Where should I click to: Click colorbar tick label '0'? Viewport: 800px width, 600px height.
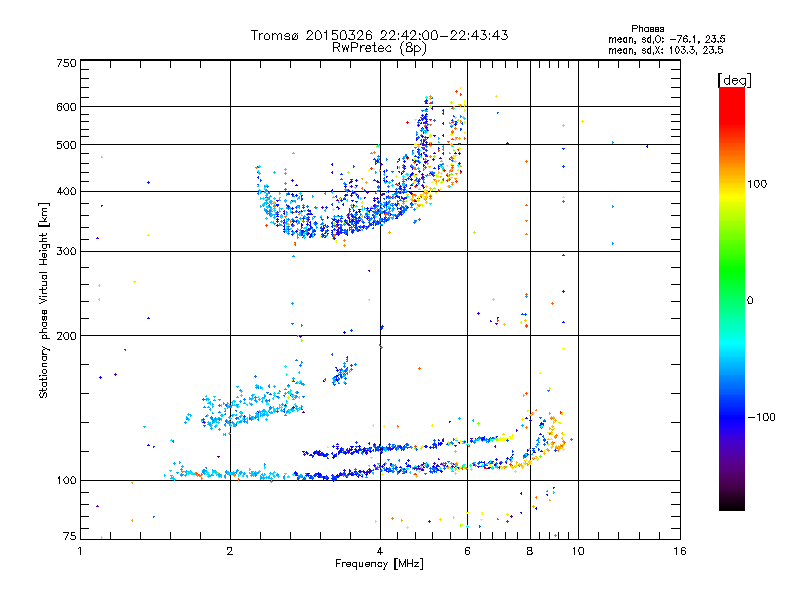(x=750, y=301)
